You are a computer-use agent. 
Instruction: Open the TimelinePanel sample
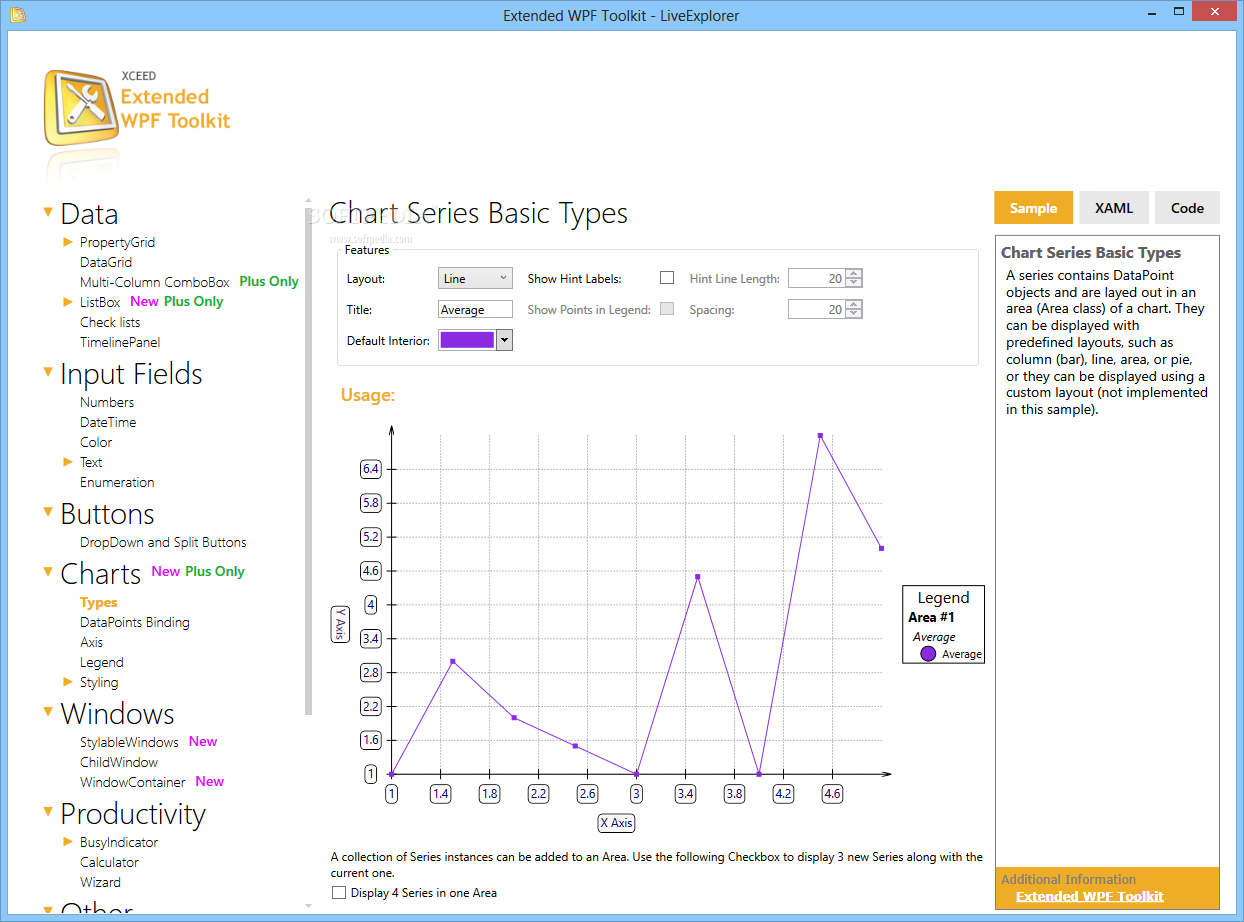click(120, 342)
